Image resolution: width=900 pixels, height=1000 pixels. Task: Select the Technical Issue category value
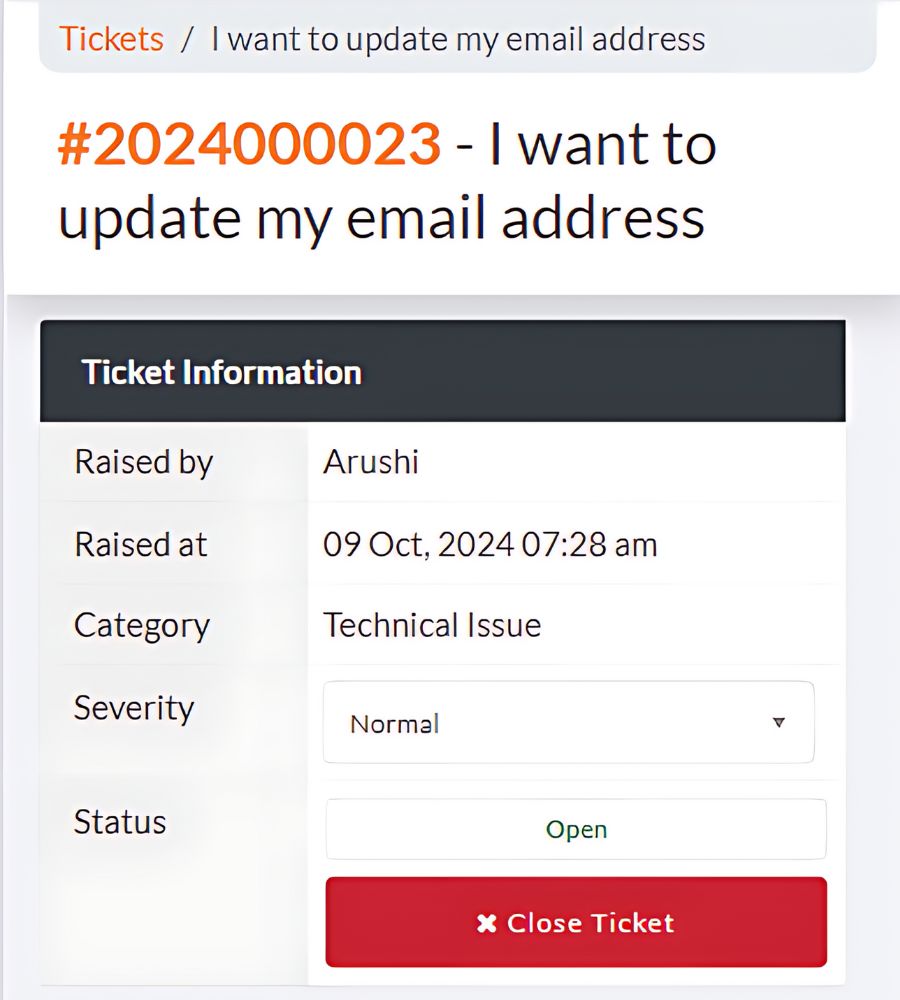pyautogui.click(x=432, y=626)
